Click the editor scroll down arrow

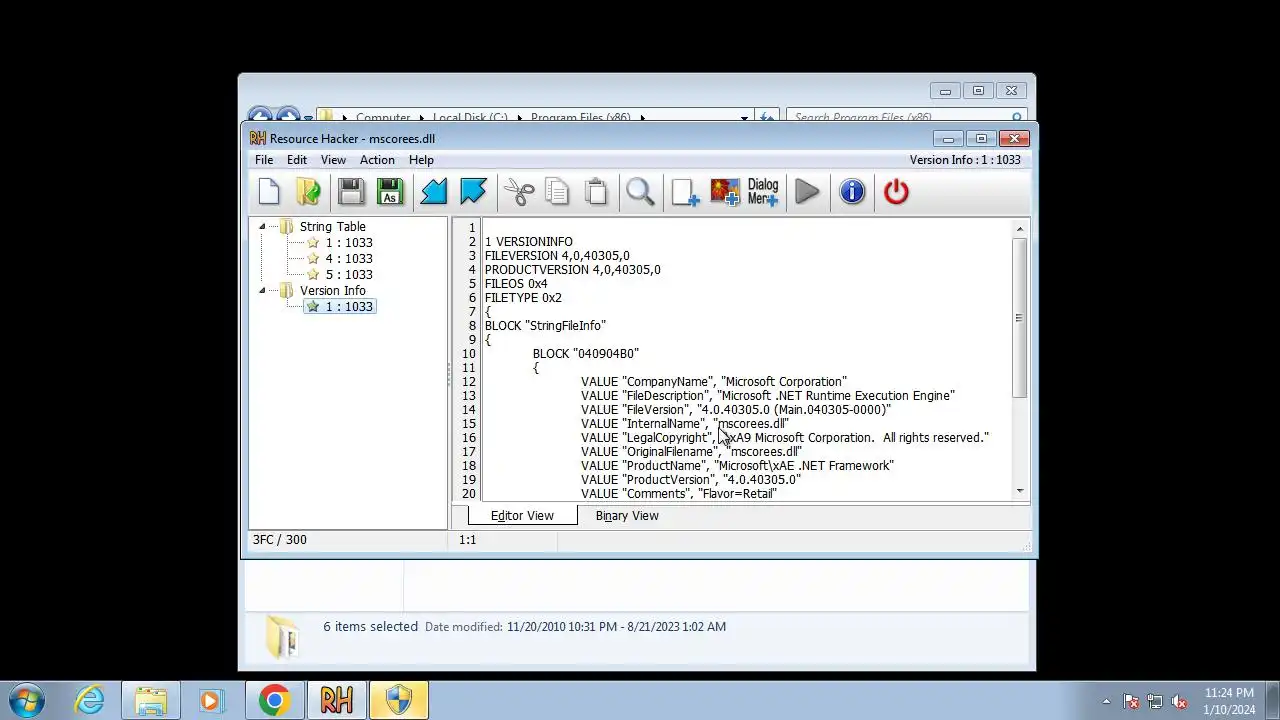tap(1020, 490)
